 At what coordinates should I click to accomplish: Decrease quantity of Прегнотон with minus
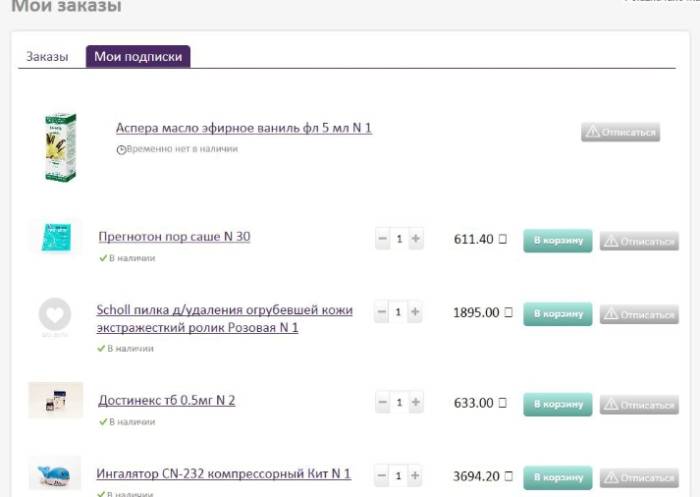383,239
